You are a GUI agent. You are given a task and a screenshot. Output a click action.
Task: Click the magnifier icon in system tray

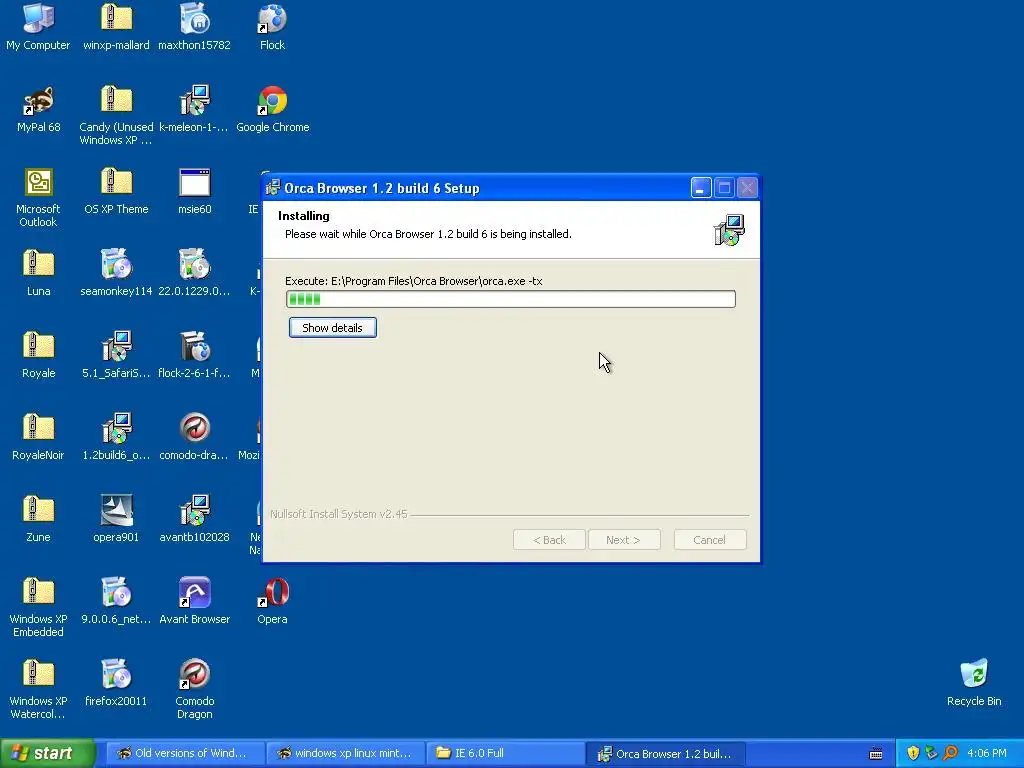click(x=950, y=753)
